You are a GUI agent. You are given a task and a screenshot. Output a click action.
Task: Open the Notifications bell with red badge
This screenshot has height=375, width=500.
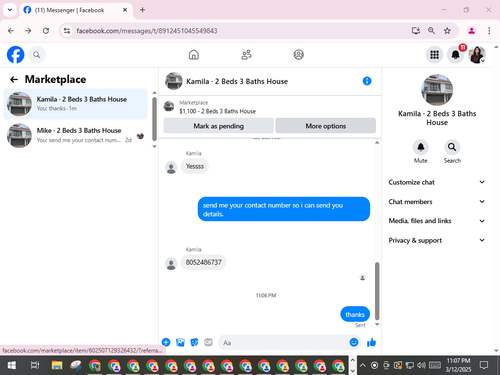click(456, 55)
